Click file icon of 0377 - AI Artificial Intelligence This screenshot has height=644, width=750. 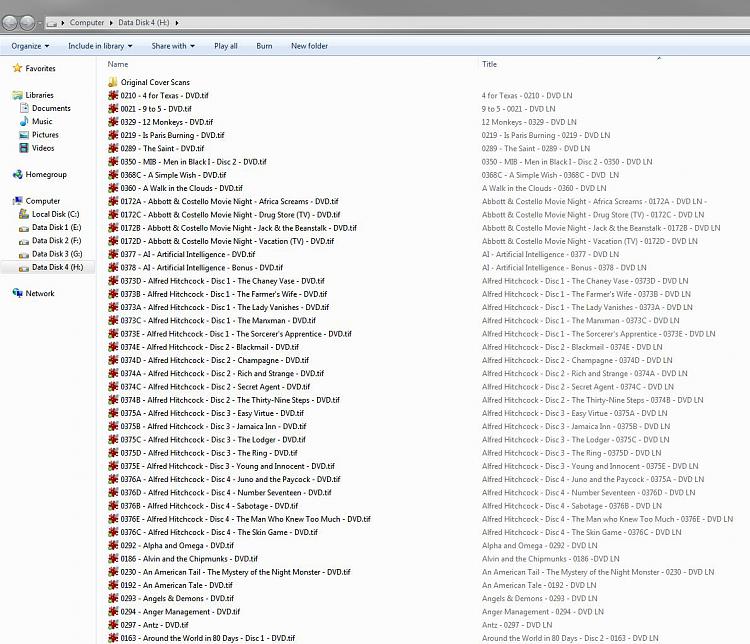113,254
